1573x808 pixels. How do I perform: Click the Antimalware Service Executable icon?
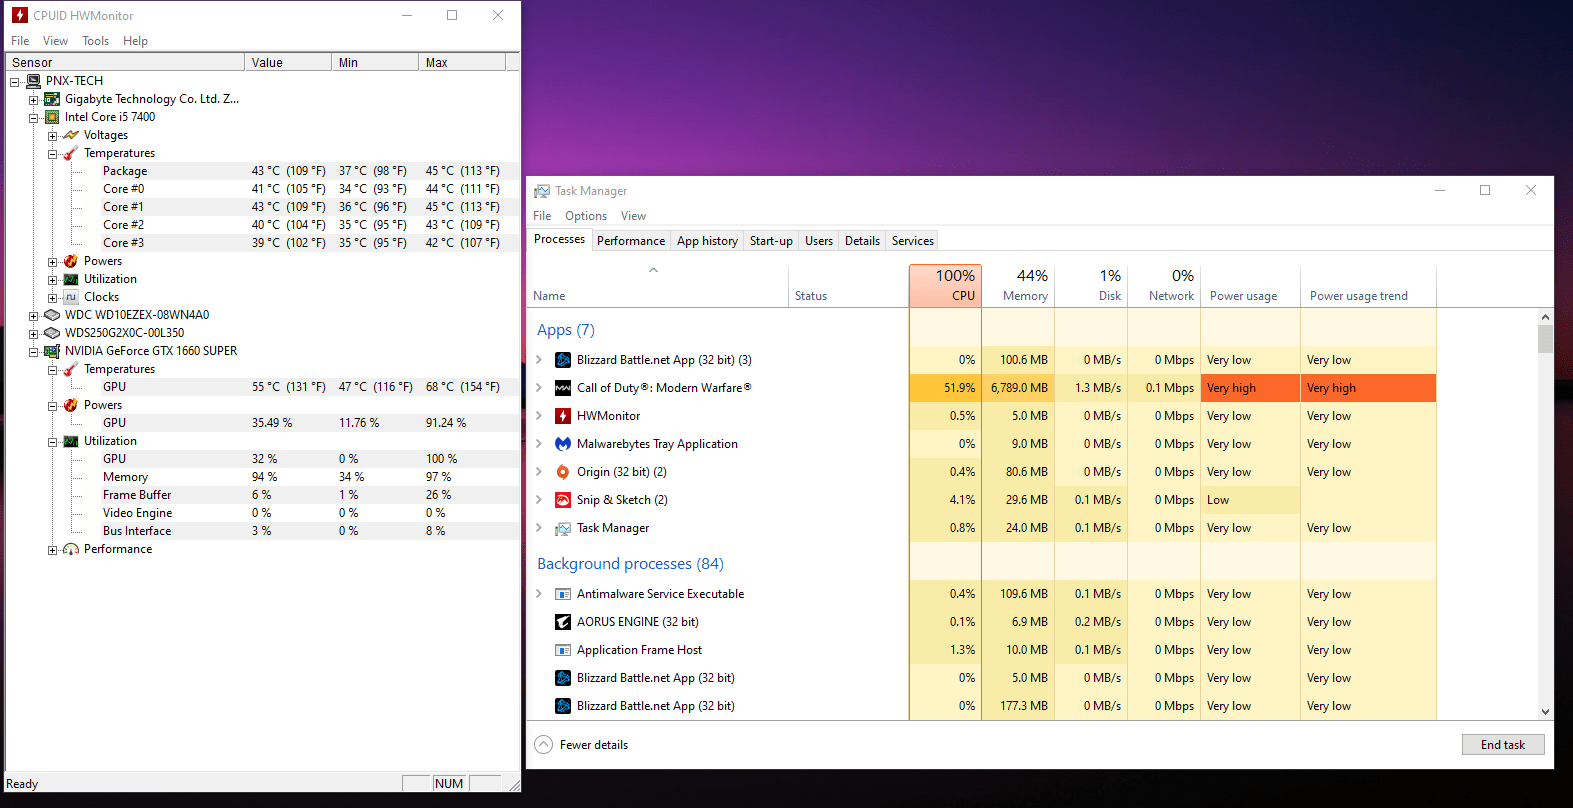coord(563,594)
